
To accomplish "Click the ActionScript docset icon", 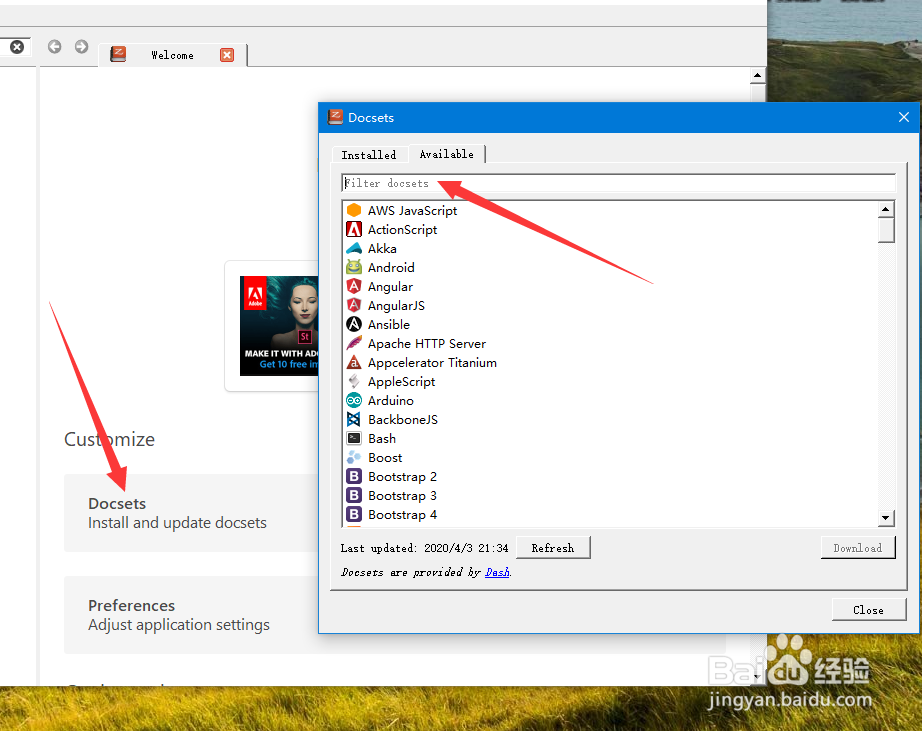I will point(353,229).
